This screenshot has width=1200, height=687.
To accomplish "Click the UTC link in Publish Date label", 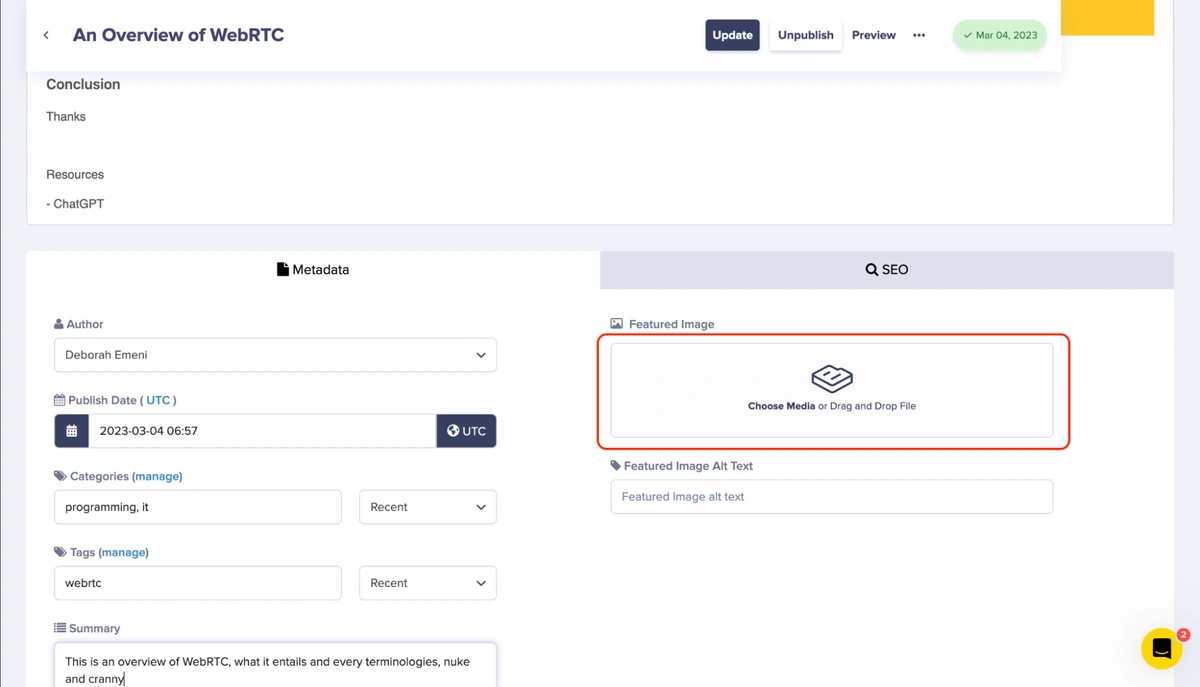I will coord(158,400).
